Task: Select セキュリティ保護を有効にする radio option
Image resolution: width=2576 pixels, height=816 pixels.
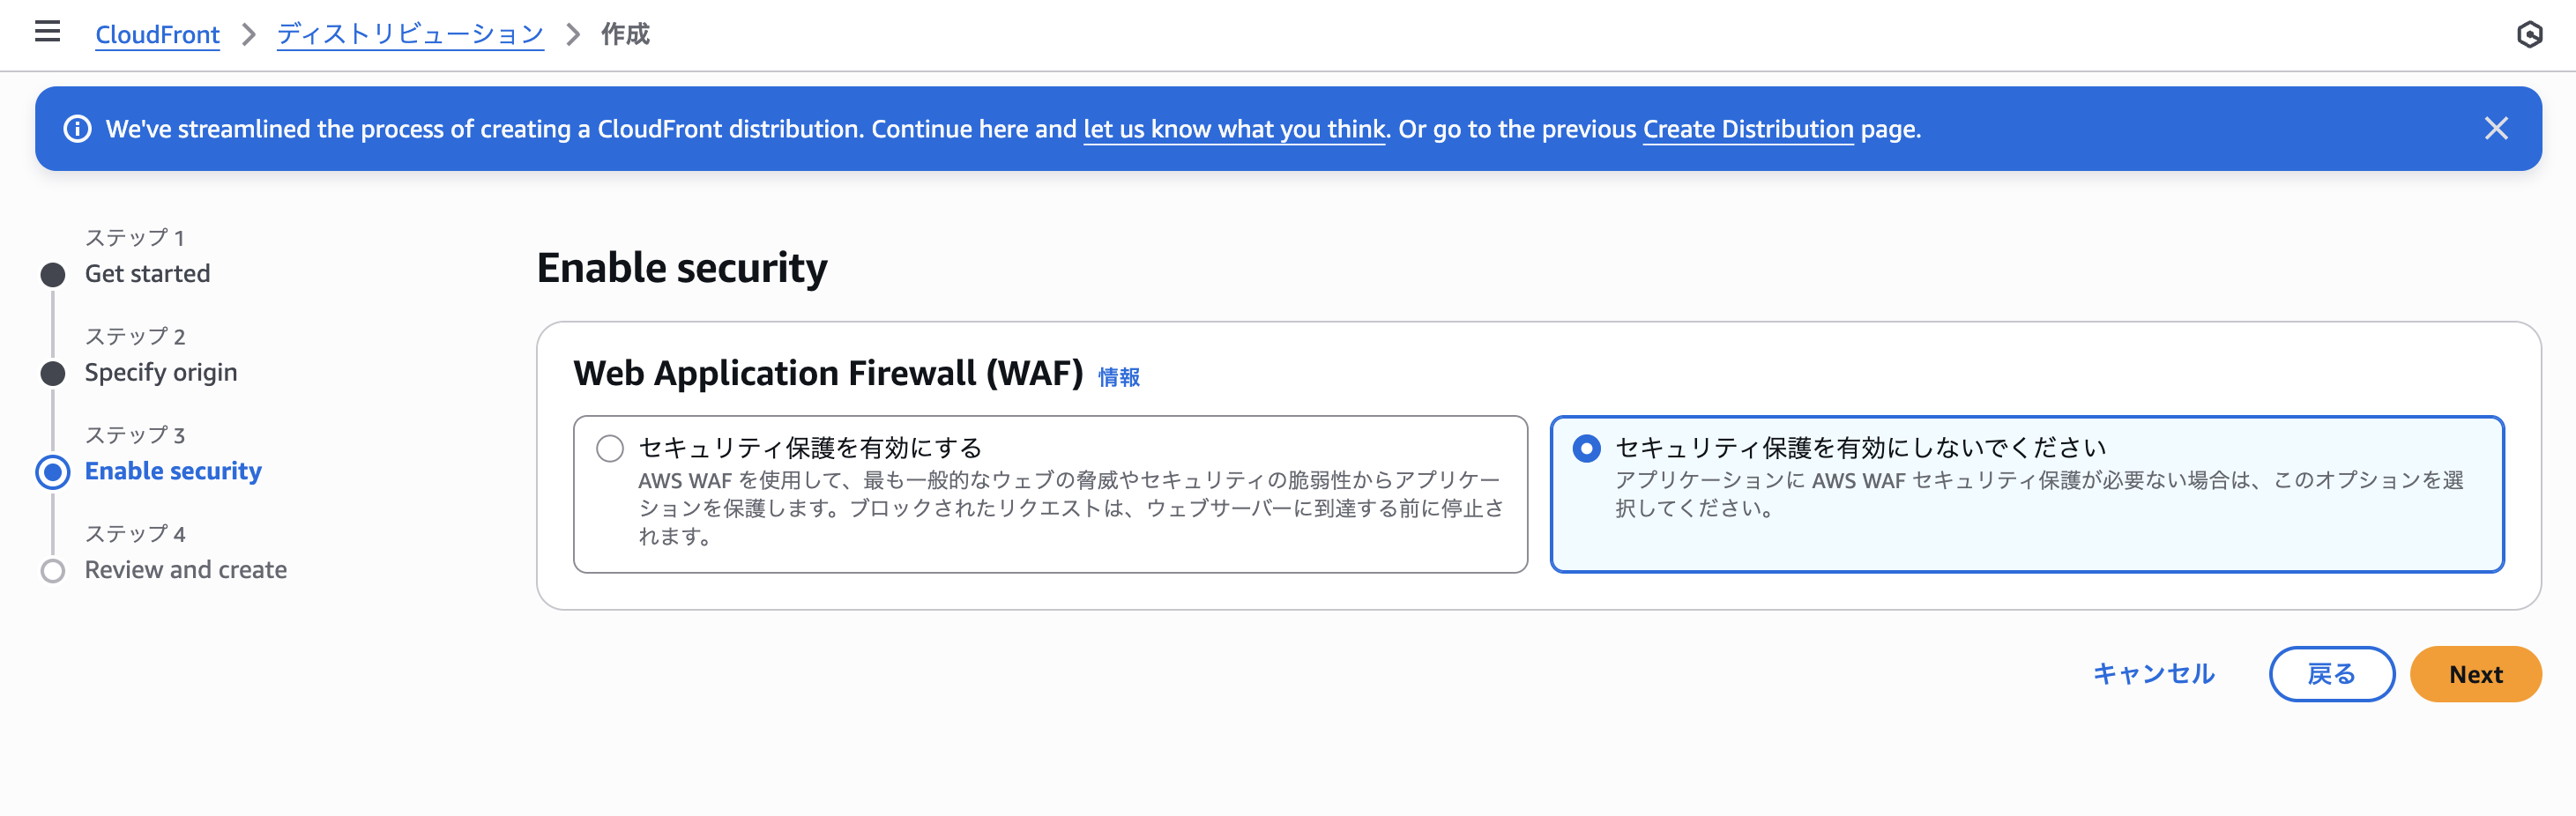Action: 610,448
